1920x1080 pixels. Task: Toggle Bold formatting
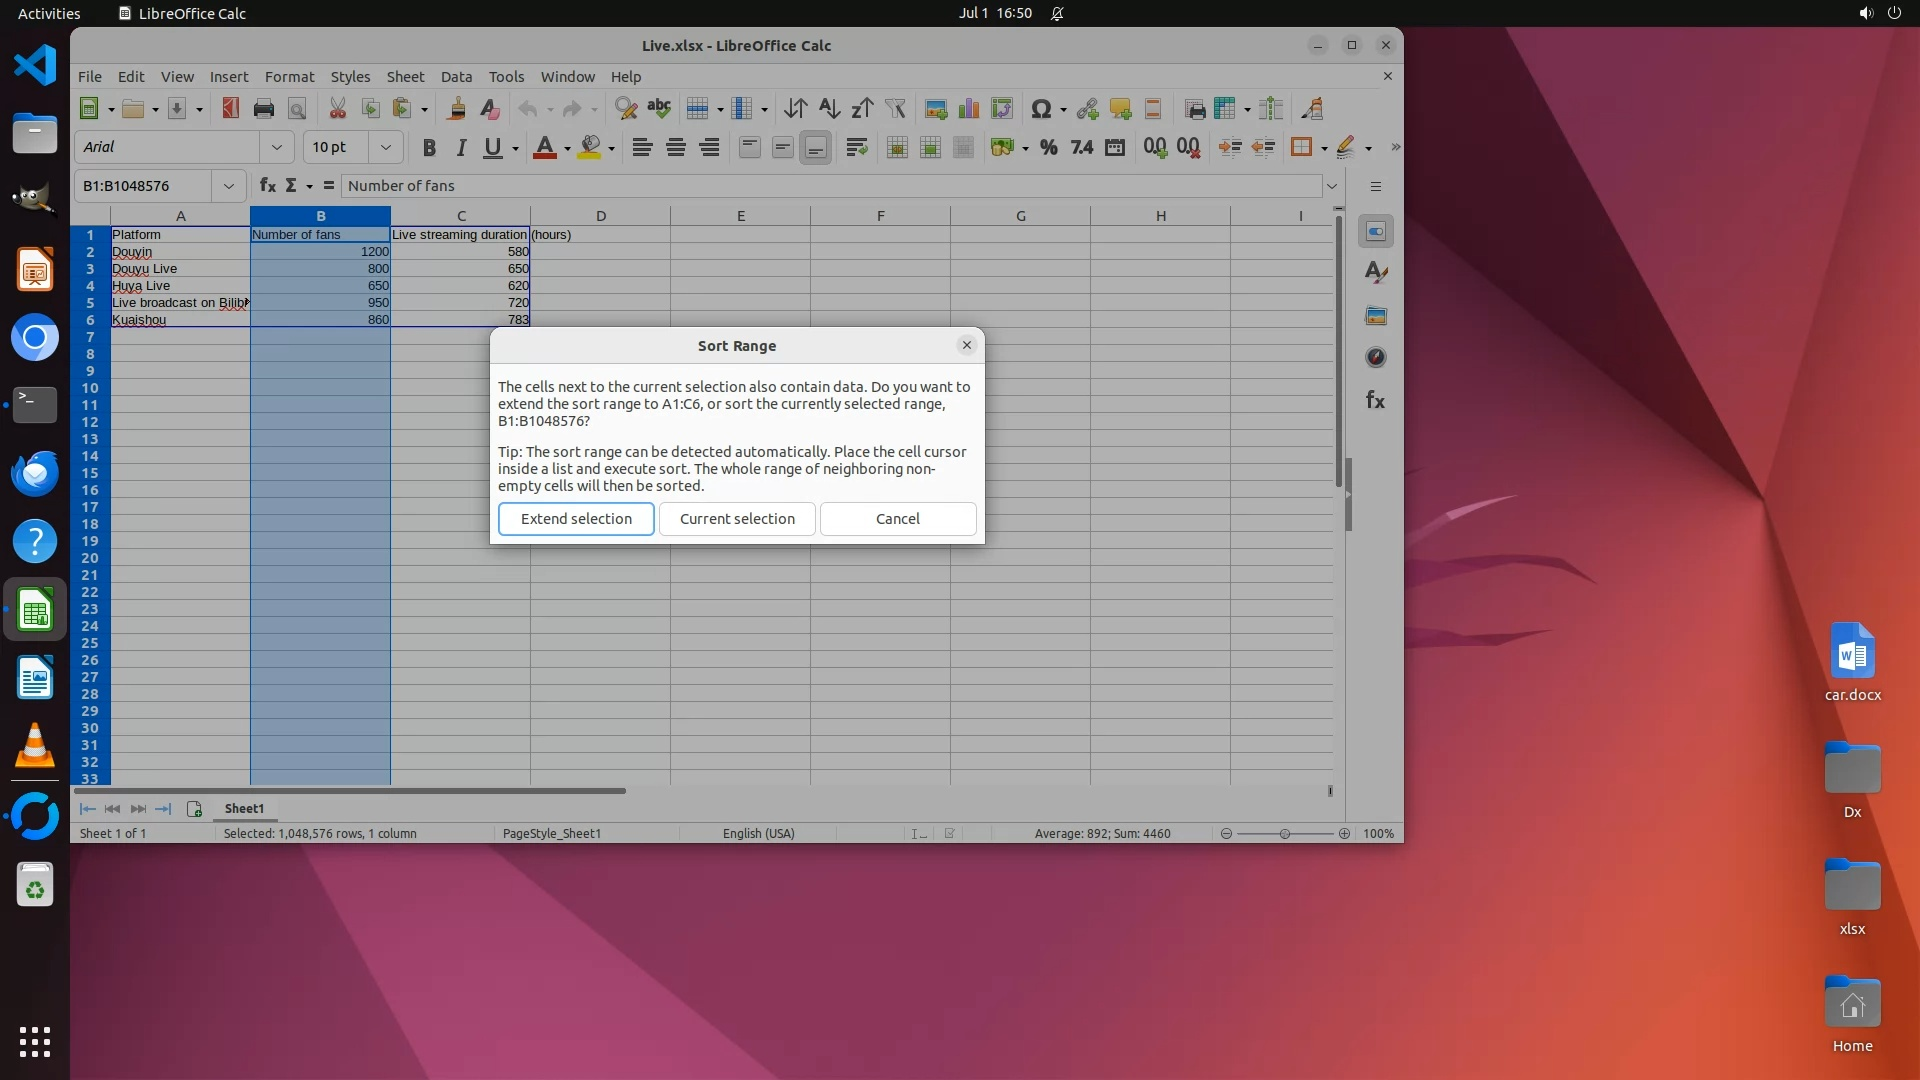429,148
